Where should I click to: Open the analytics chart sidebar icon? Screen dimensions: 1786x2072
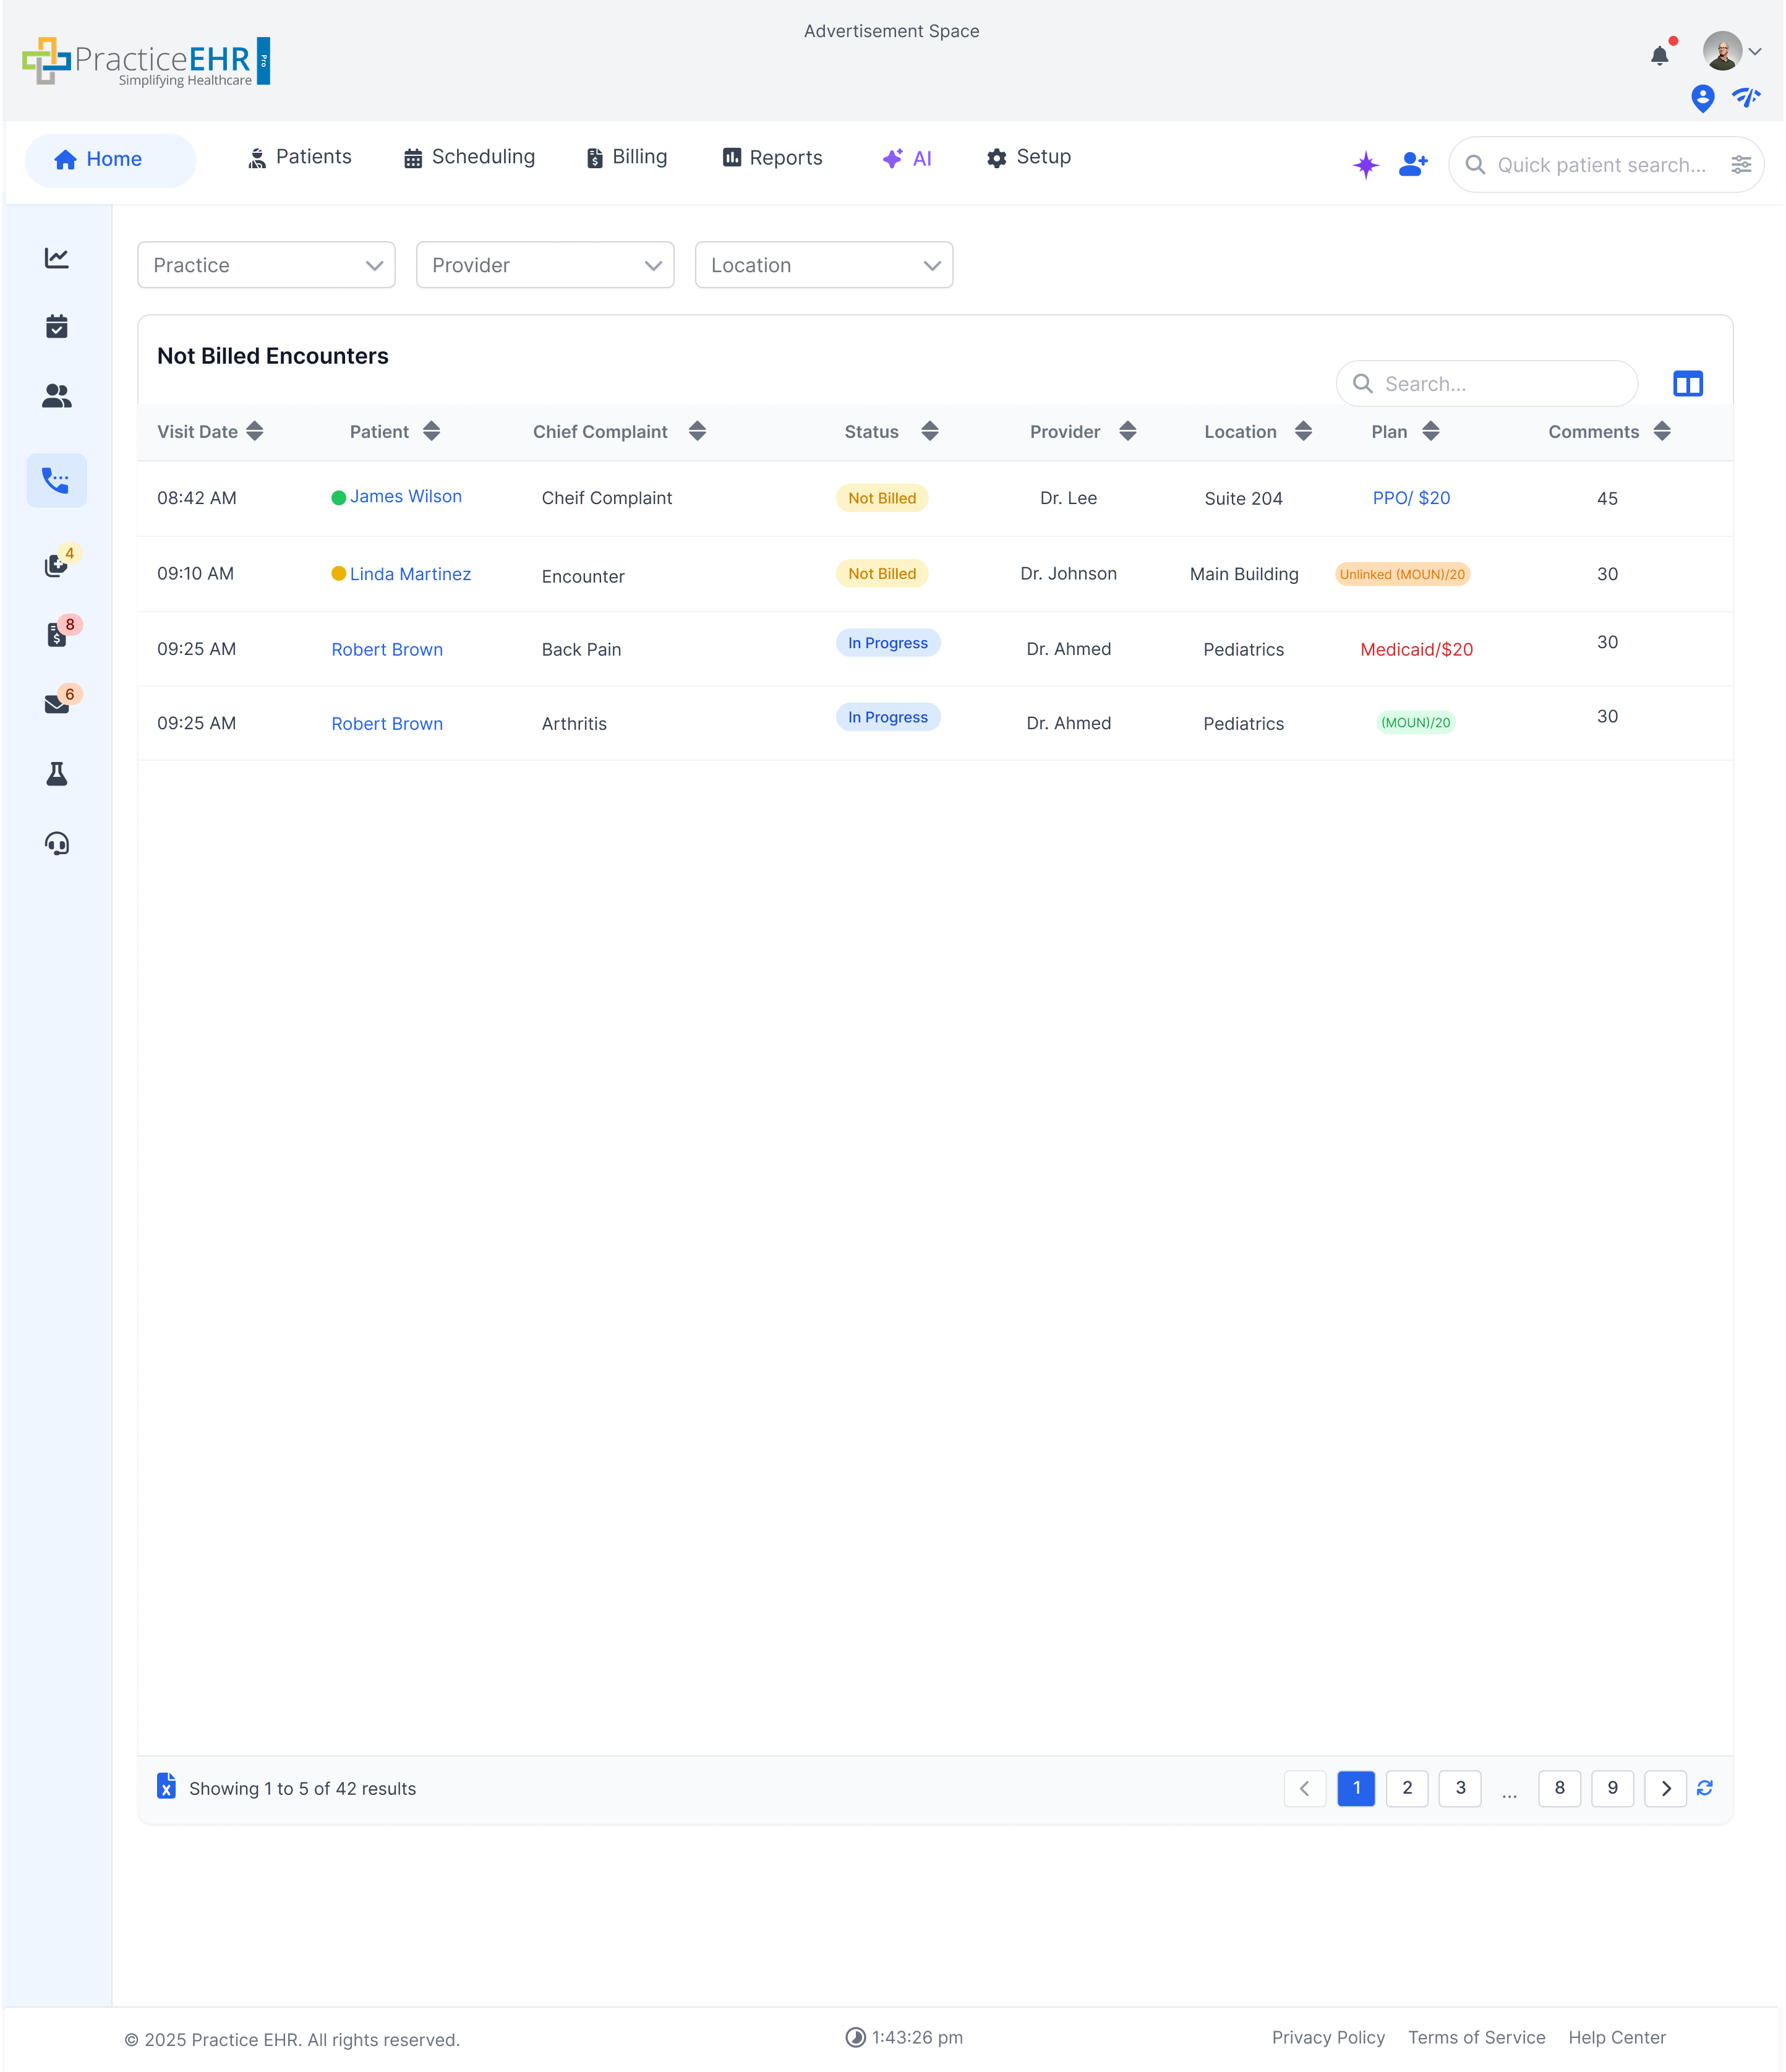(57, 258)
